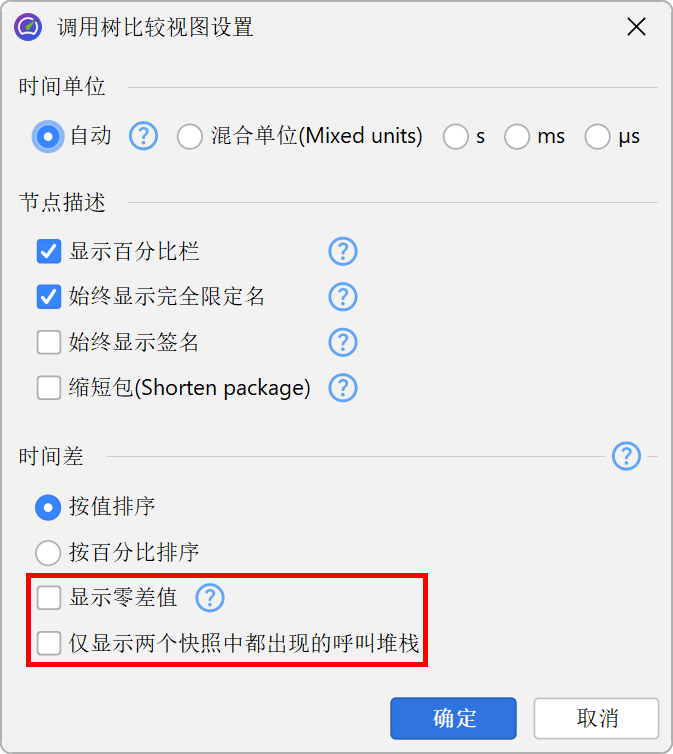Click help icon beside 显示零差值

[x=210, y=598]
